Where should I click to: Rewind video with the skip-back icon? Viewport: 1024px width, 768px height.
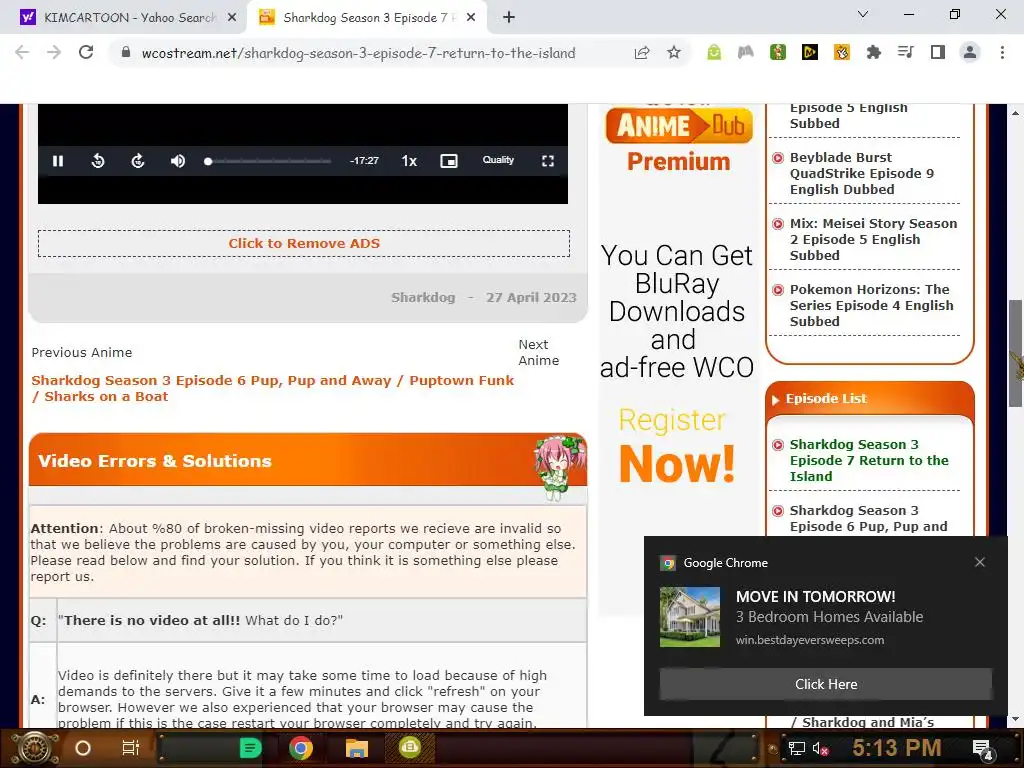coord(98,161)
